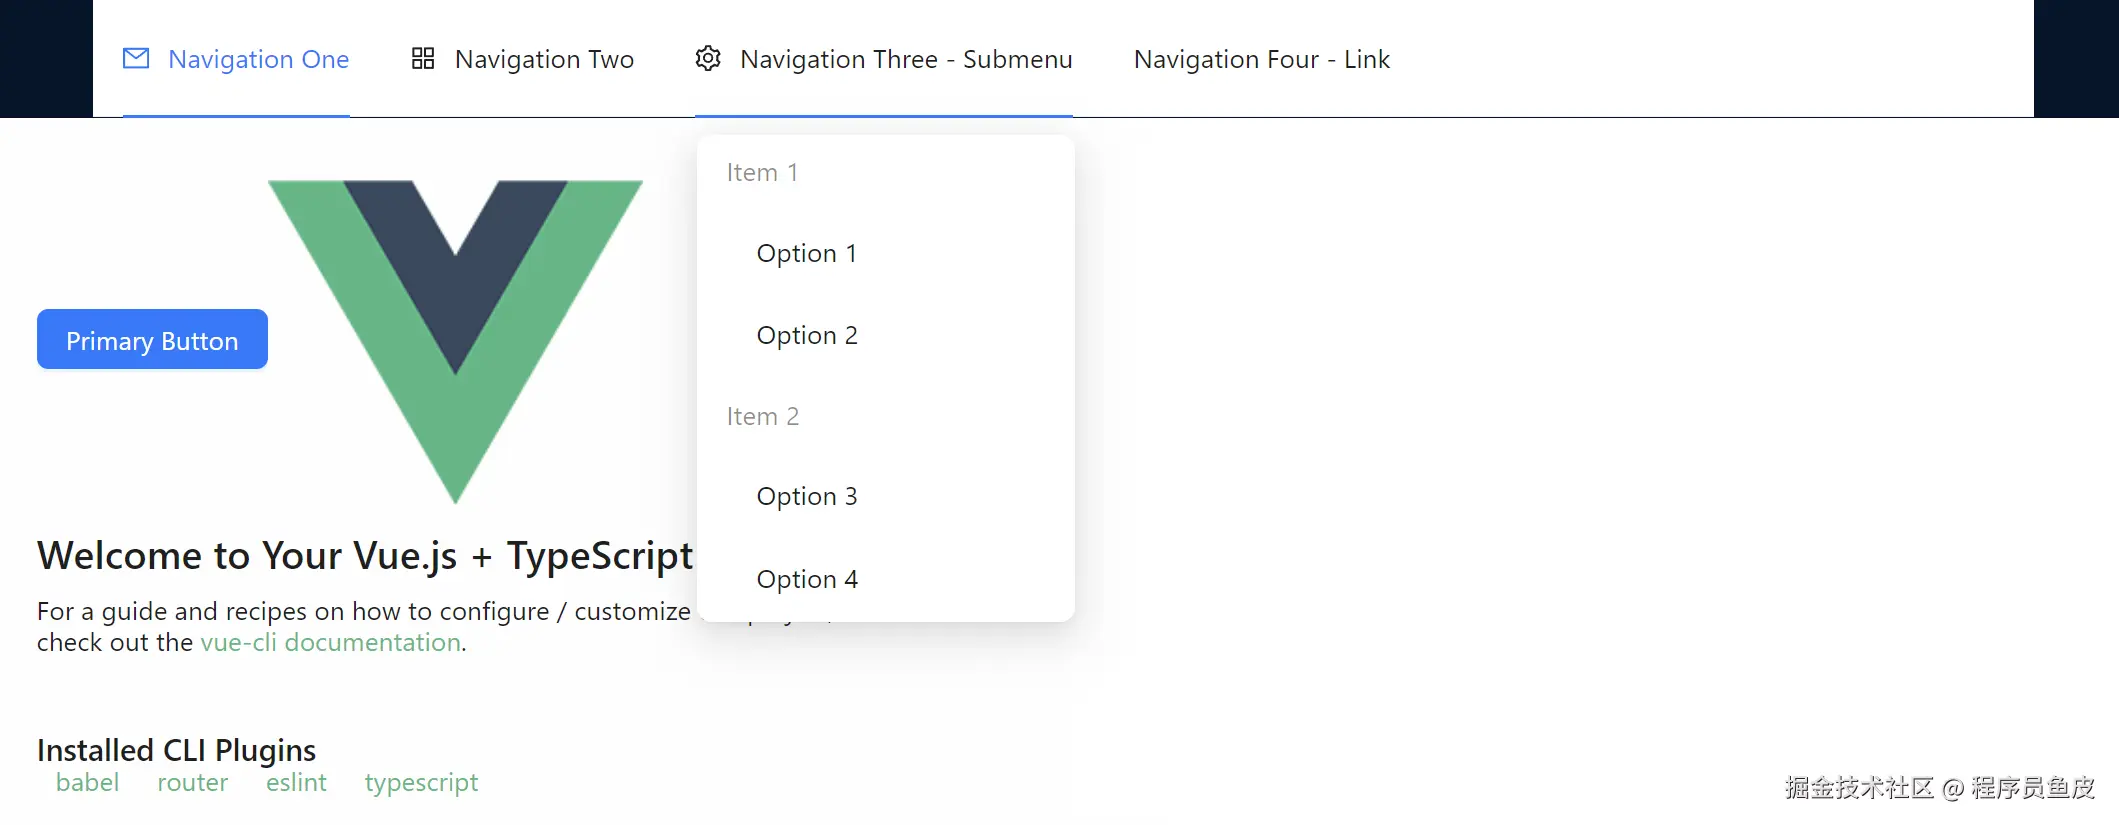
Task: Choose Option 1 from the submenu
Action: 806,254
